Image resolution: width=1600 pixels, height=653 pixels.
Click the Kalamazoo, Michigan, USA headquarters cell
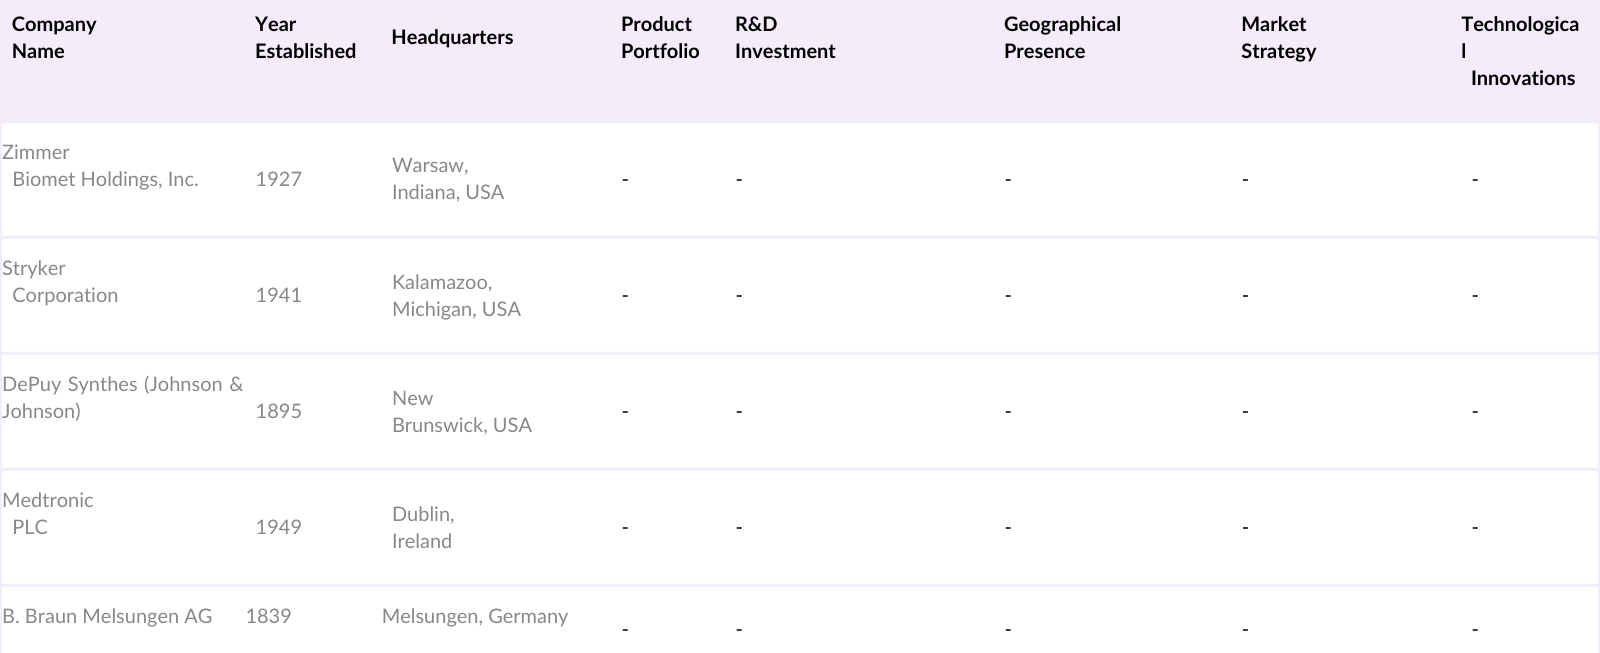456,295
